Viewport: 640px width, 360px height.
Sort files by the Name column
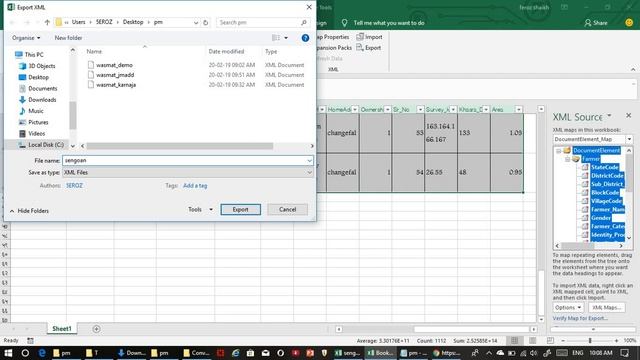tap(94, 51)
